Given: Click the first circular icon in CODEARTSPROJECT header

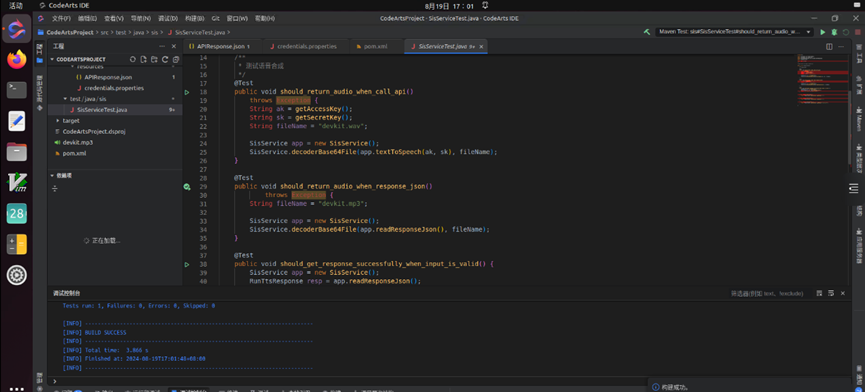Looking at the screenshot, I should pyautogui.click(x=132, y=59).
